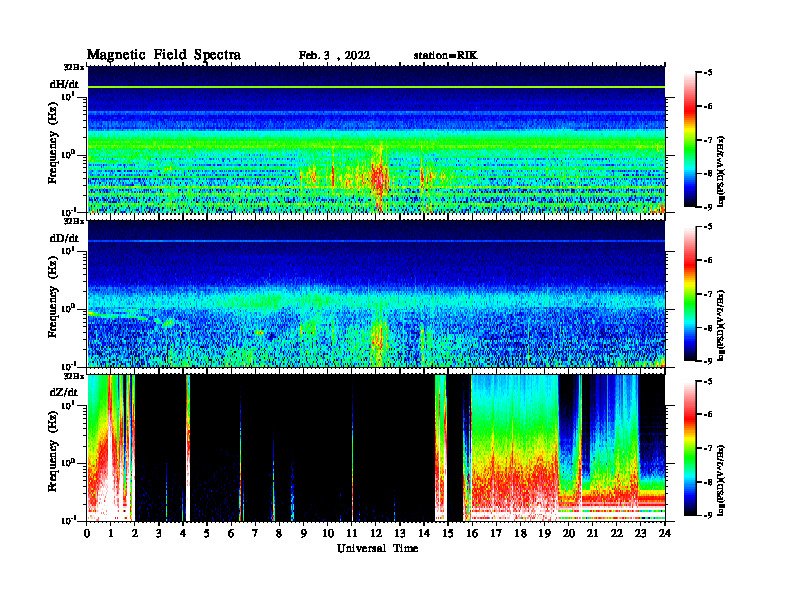Click the hour 2 tick label on time axis

[x=135, y=533]
